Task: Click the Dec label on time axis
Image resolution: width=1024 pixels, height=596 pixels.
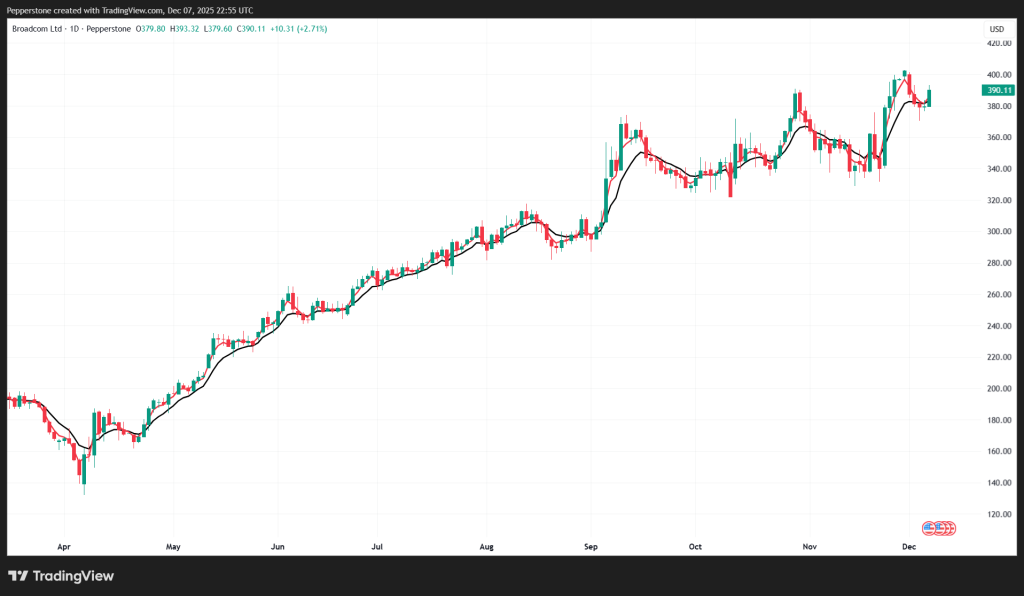Action: [908, 547]
